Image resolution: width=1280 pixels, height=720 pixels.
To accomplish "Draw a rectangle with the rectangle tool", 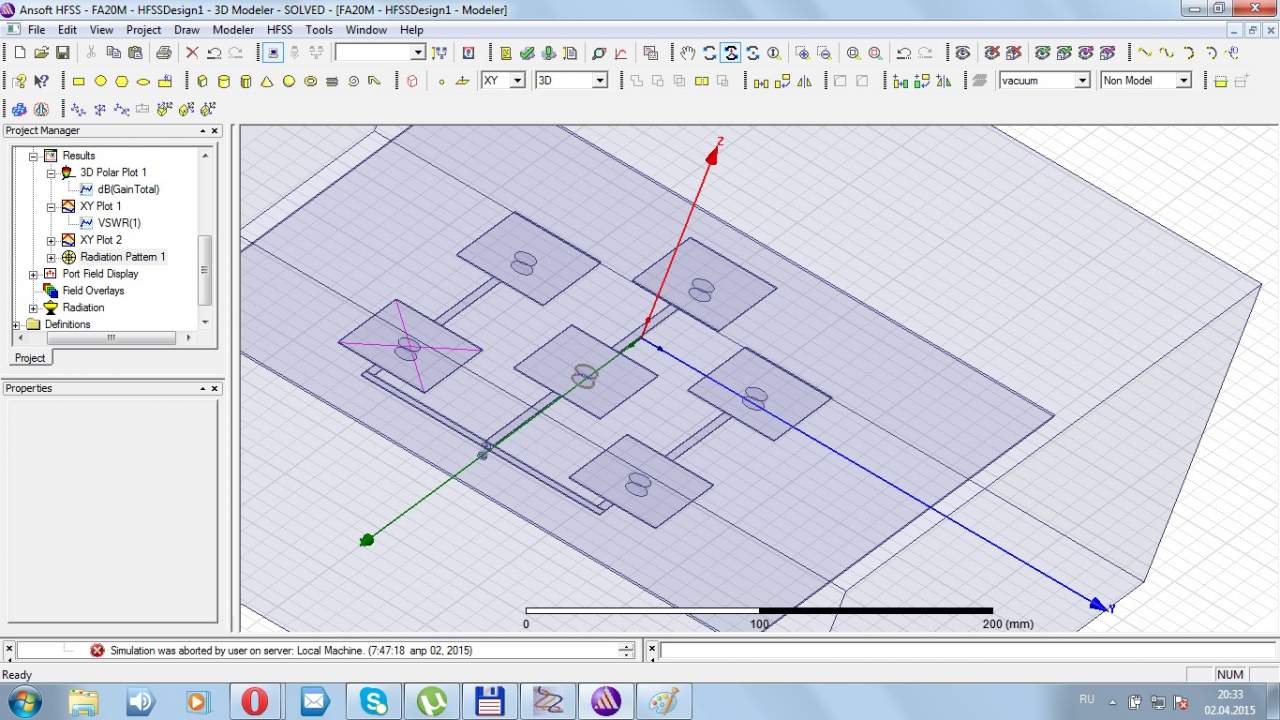I will (x=79, y=81).
